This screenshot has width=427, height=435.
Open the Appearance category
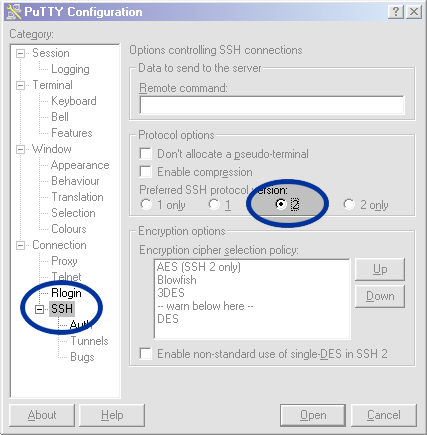coord(80,165)
